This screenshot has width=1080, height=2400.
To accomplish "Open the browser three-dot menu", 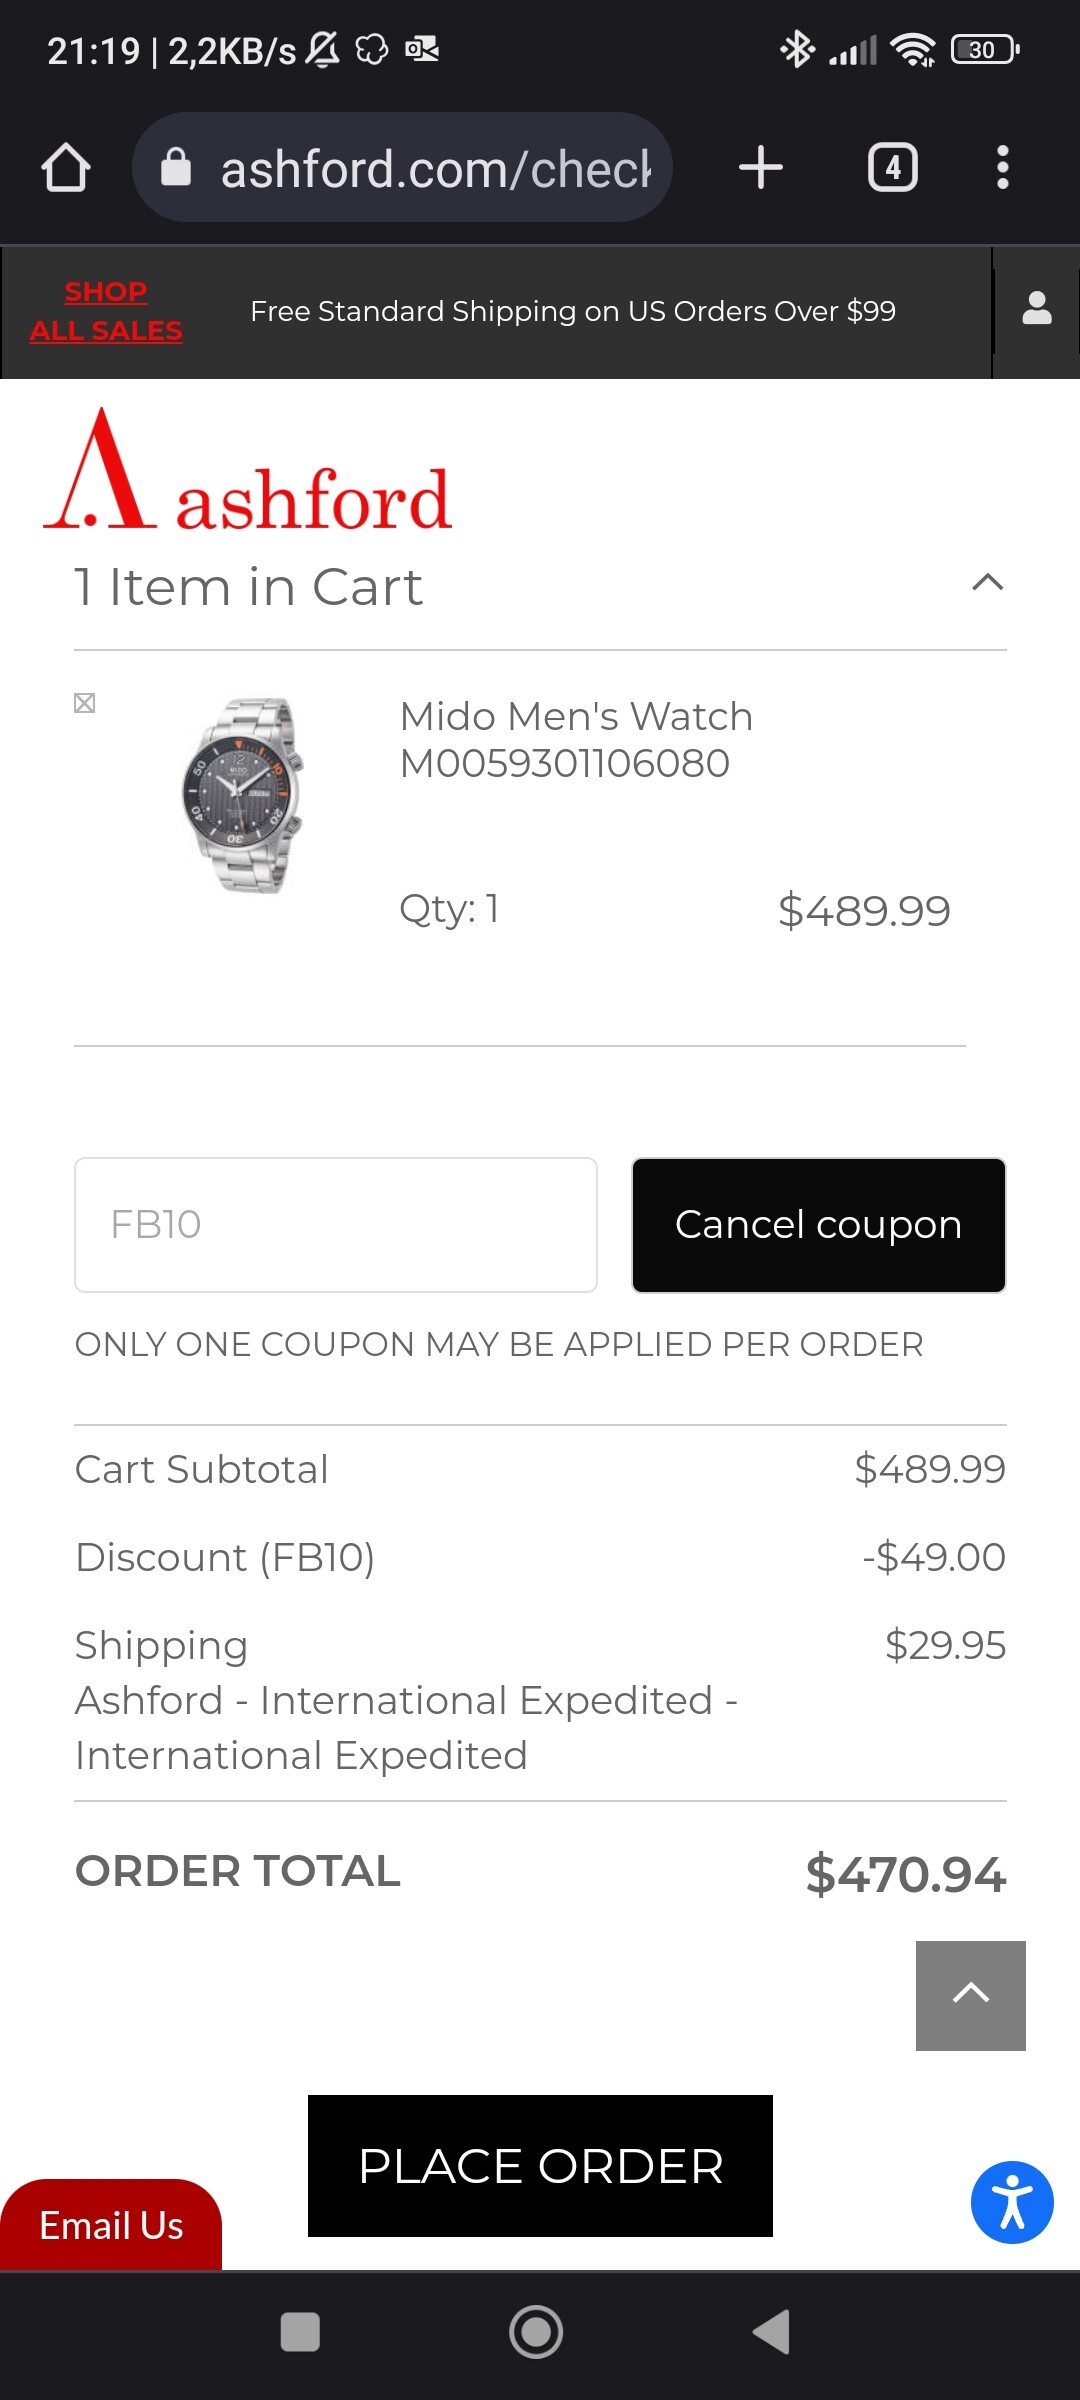I will click(1002, 168).
